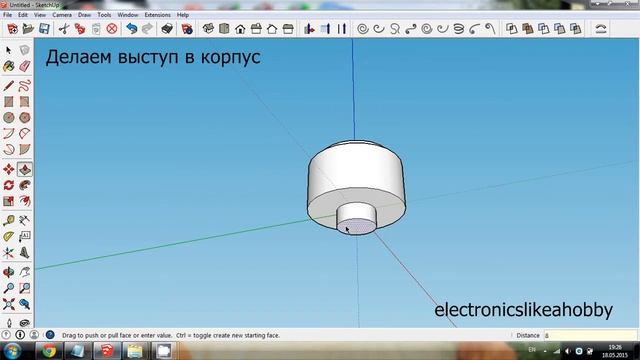Click the brown Intersect solid tool icon
Viewport: 640px width, 360px height.
527,29
